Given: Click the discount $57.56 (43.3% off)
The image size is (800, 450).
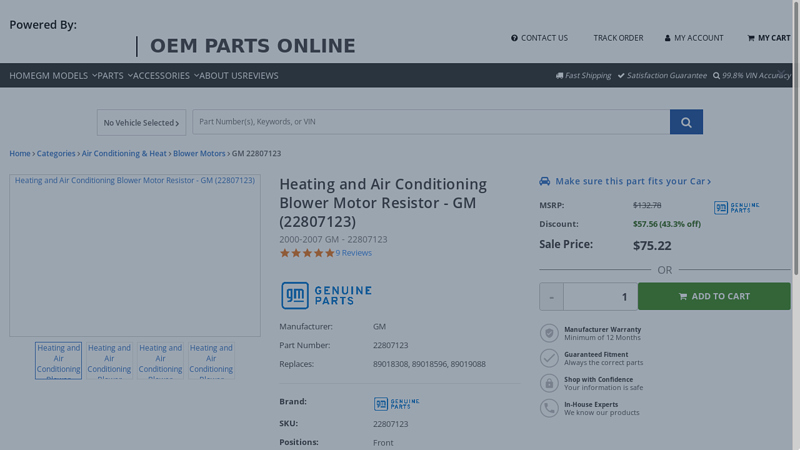Looking at the screenshot, I should pos(667,224).
